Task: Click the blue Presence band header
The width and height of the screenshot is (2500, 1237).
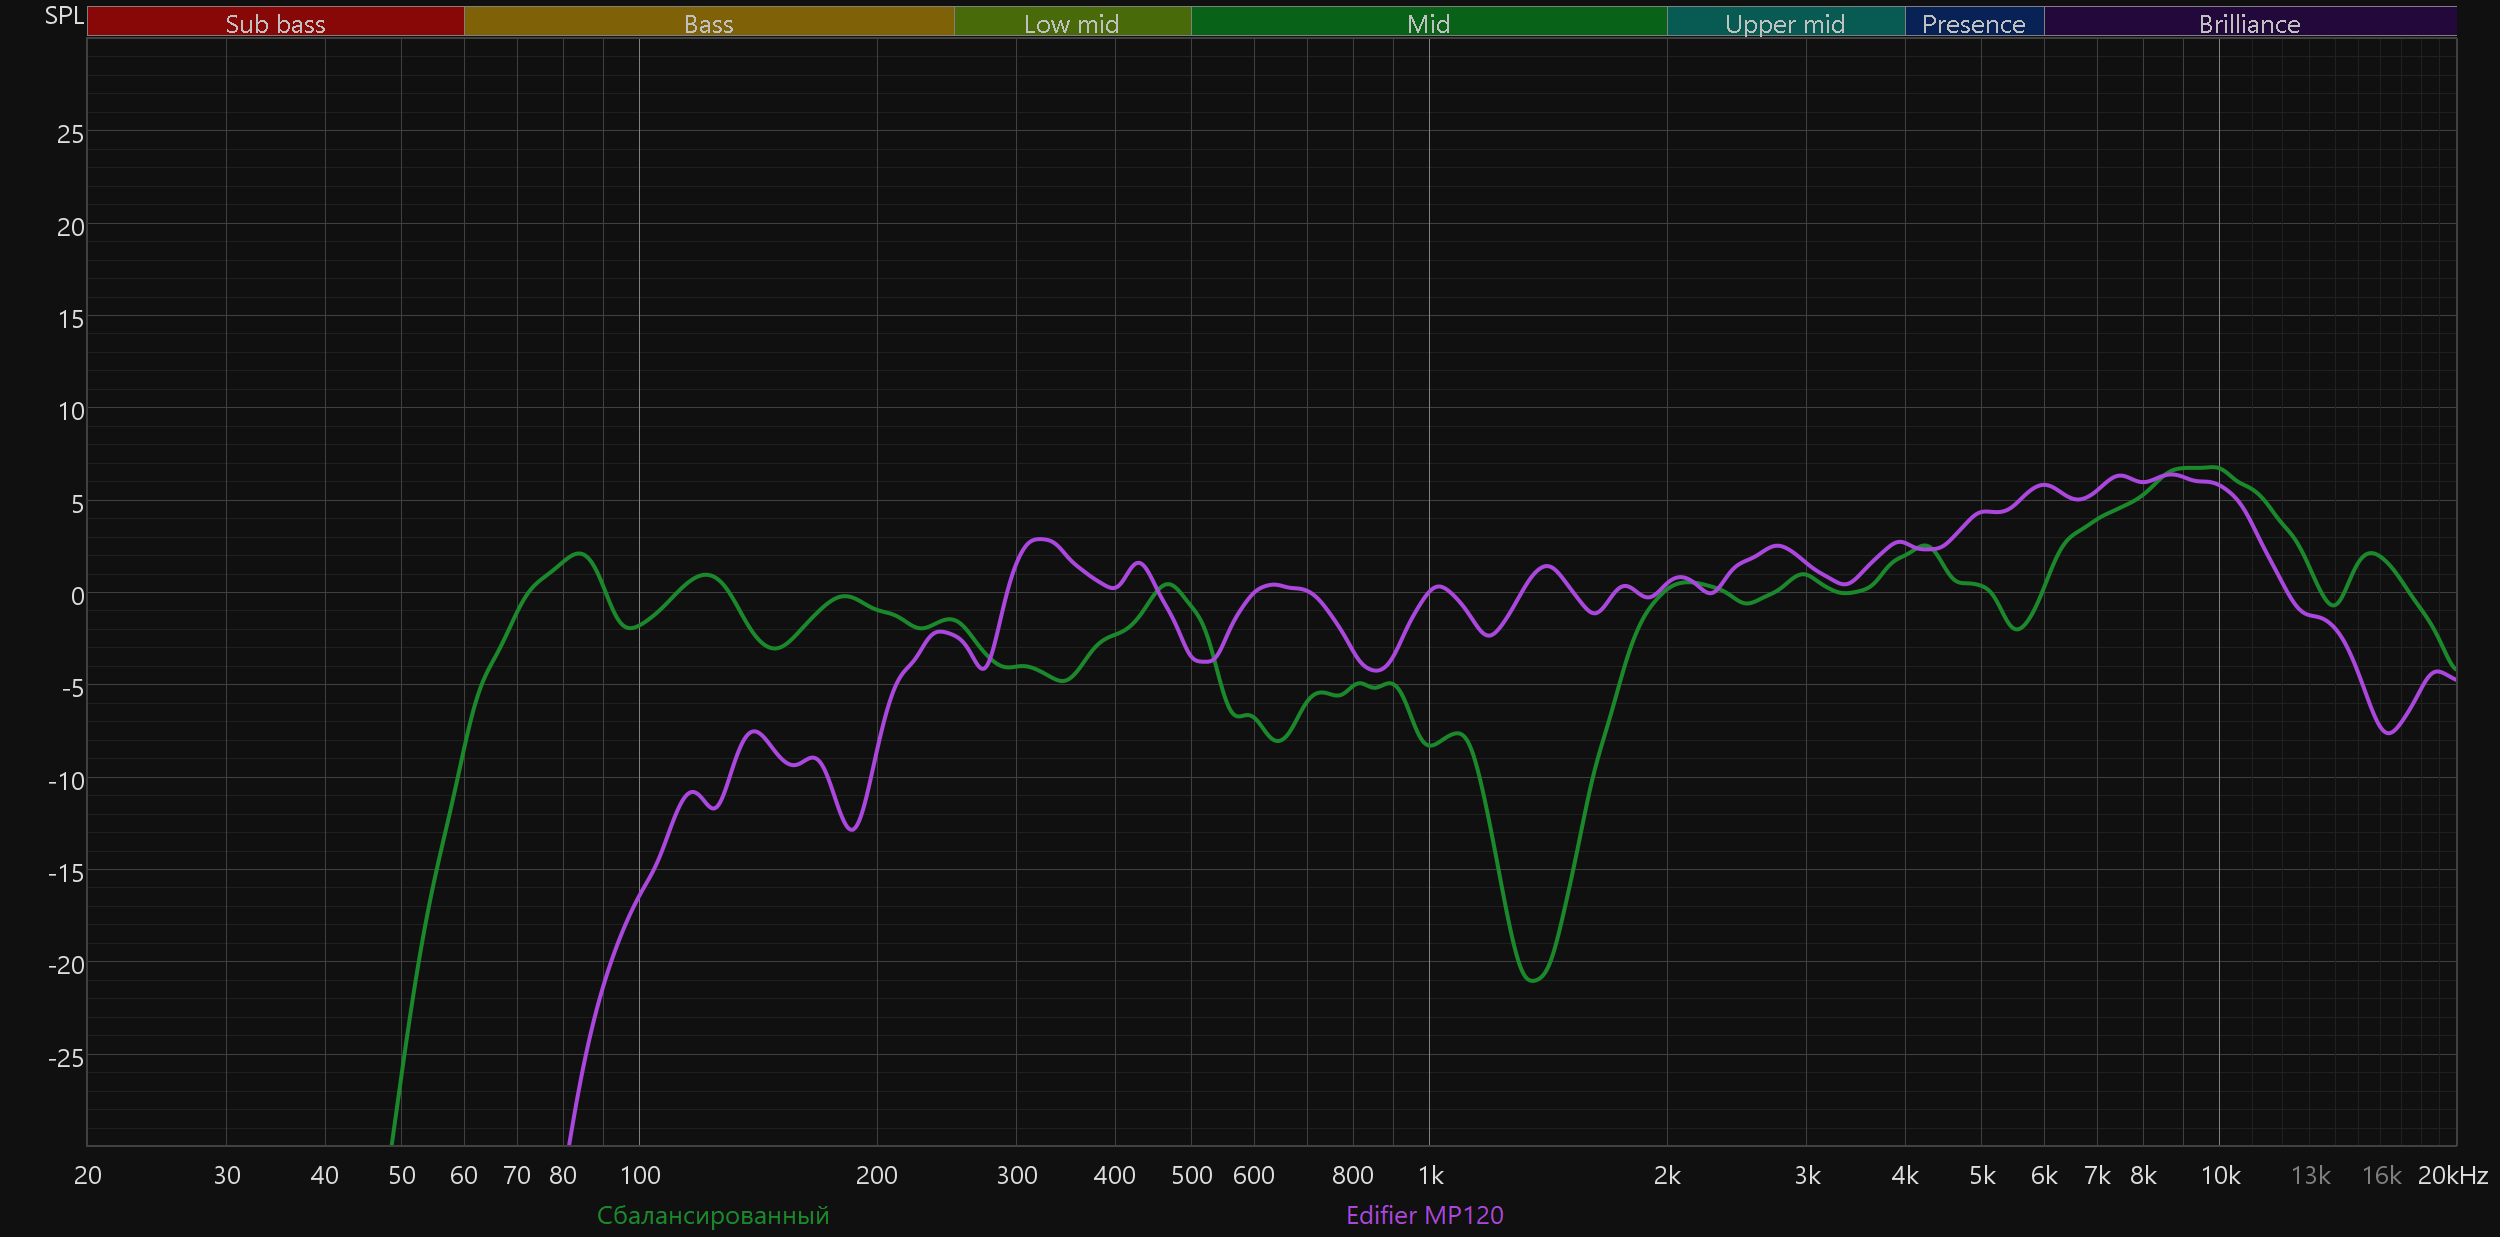Action: [1973, 23]
